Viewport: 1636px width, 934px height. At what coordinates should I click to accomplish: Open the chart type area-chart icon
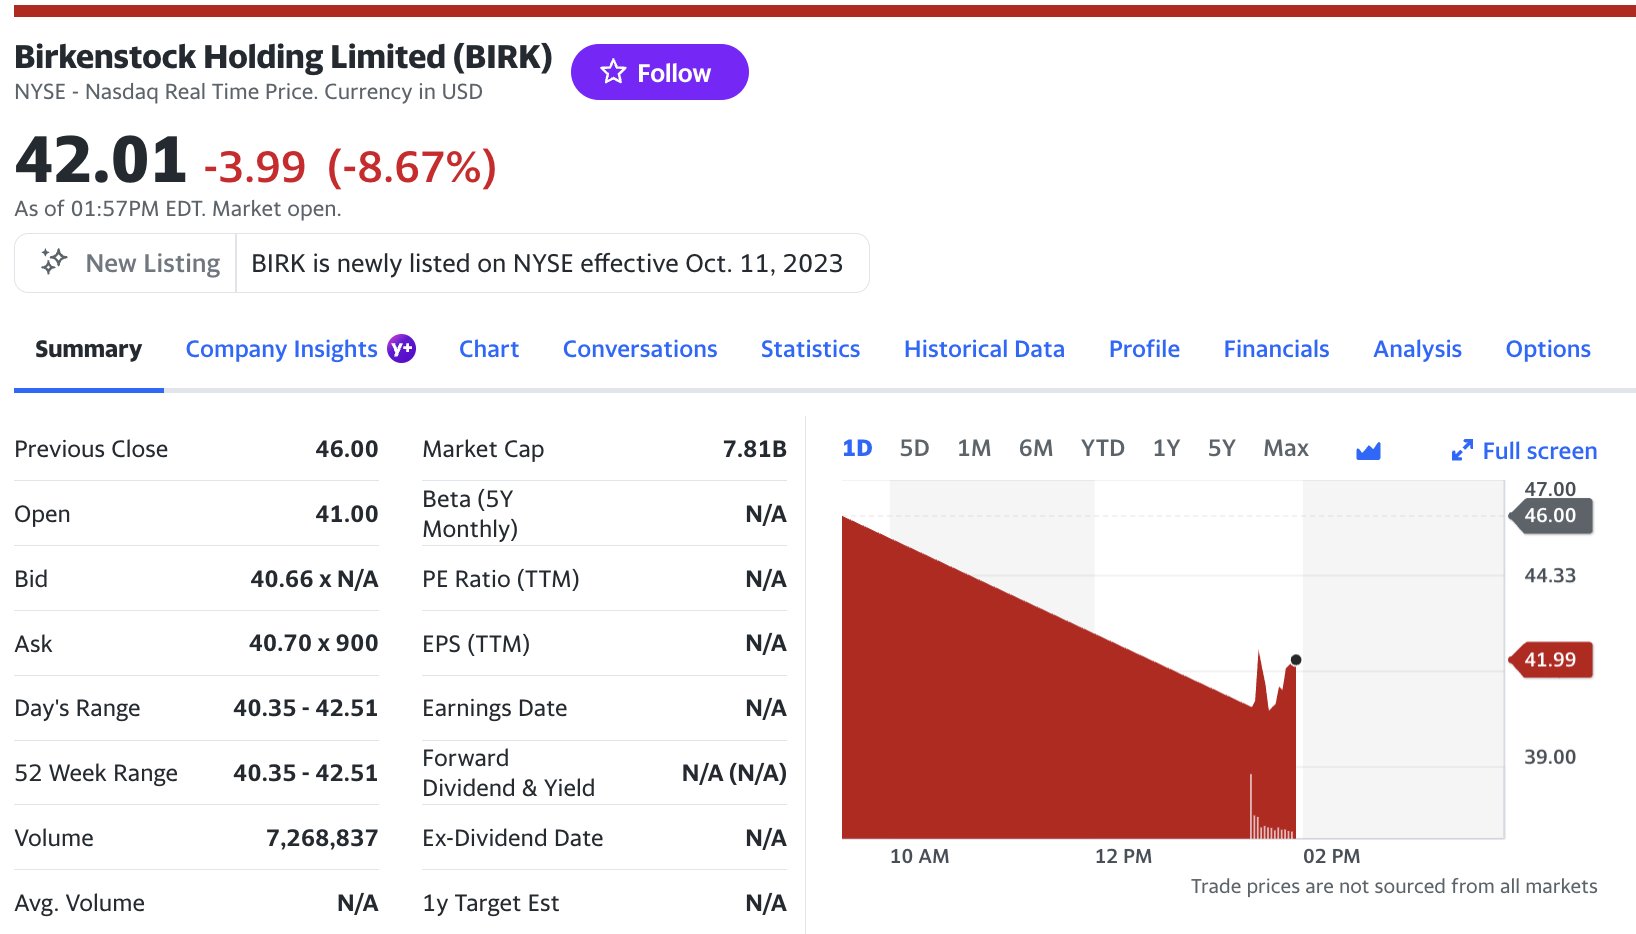(x=1368, y=451)
